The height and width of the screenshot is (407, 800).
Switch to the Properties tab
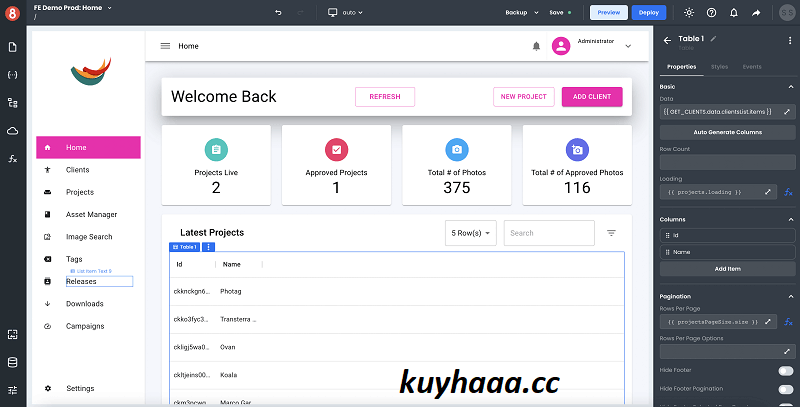point(681,67)
